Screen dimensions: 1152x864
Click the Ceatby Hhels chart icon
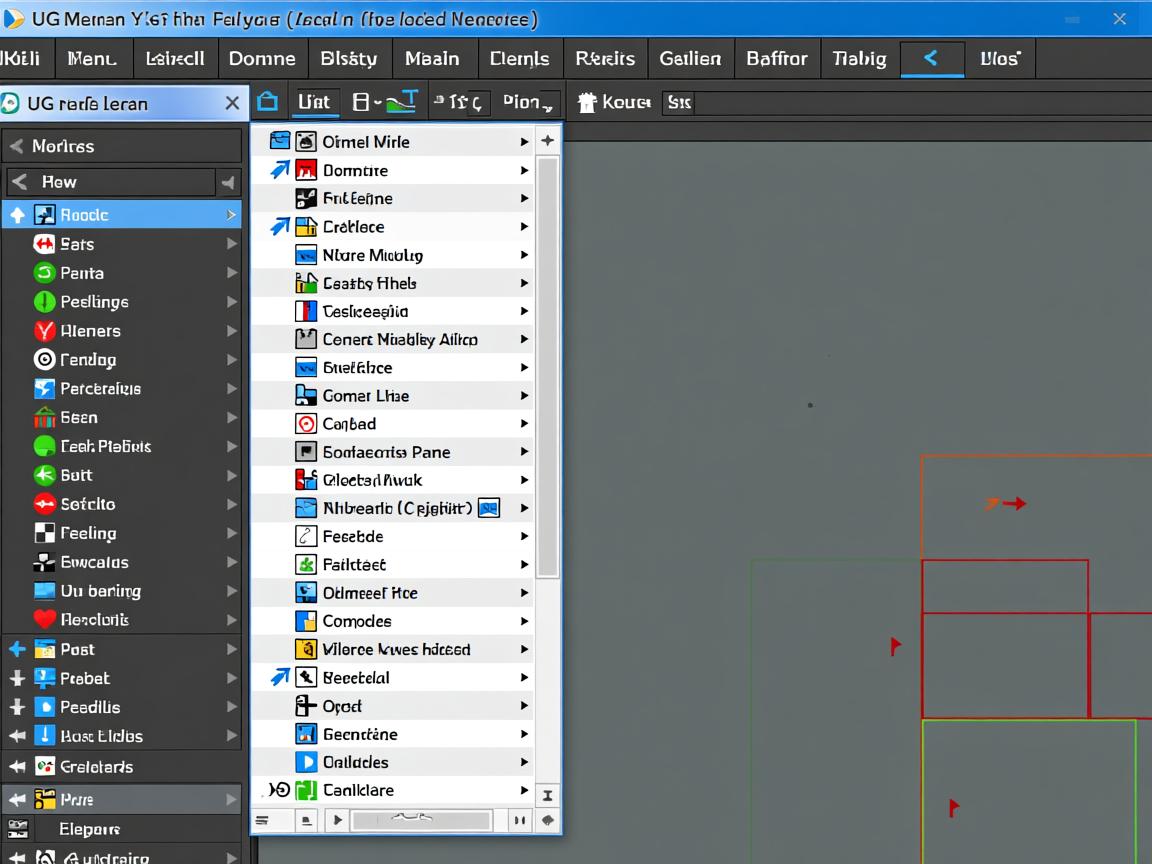pos(306,283)
